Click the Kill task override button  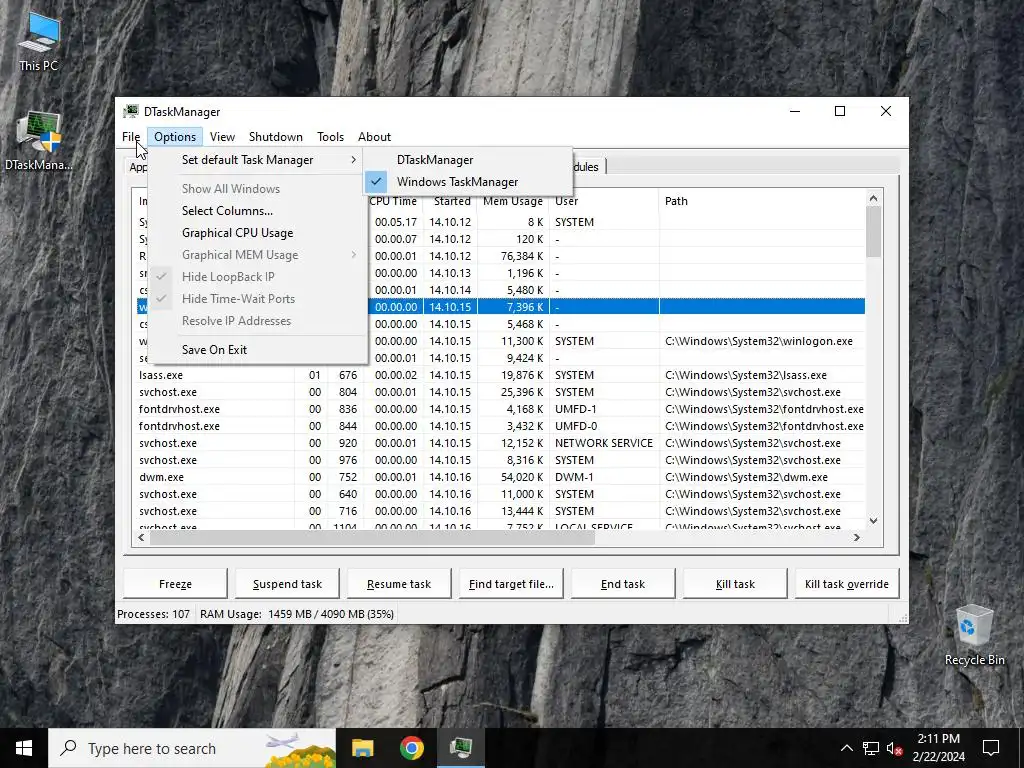[x=847, y=584]
